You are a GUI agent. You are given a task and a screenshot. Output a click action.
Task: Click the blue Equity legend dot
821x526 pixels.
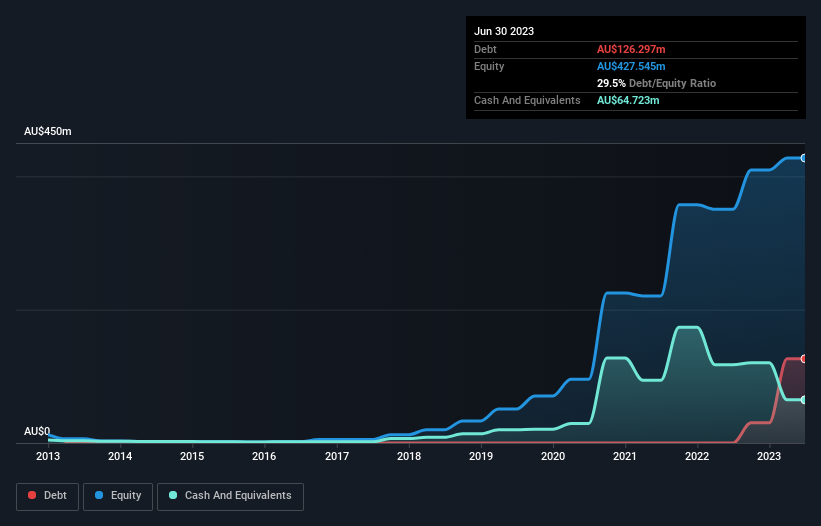click(x=99, y=495)
